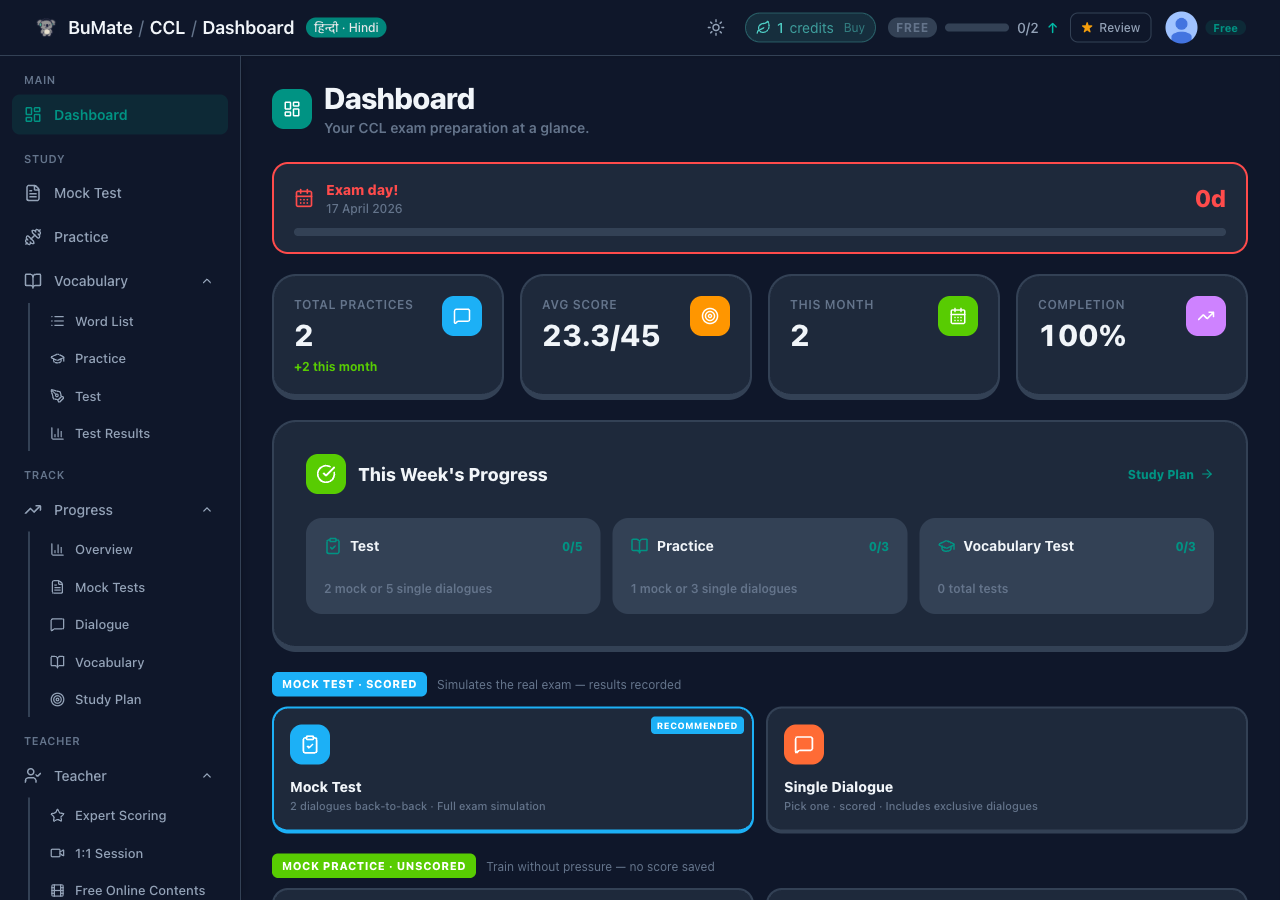Screen dimensions: 1280x900
Task: Click the Avg Score target icon
Action: click(710, 316)
